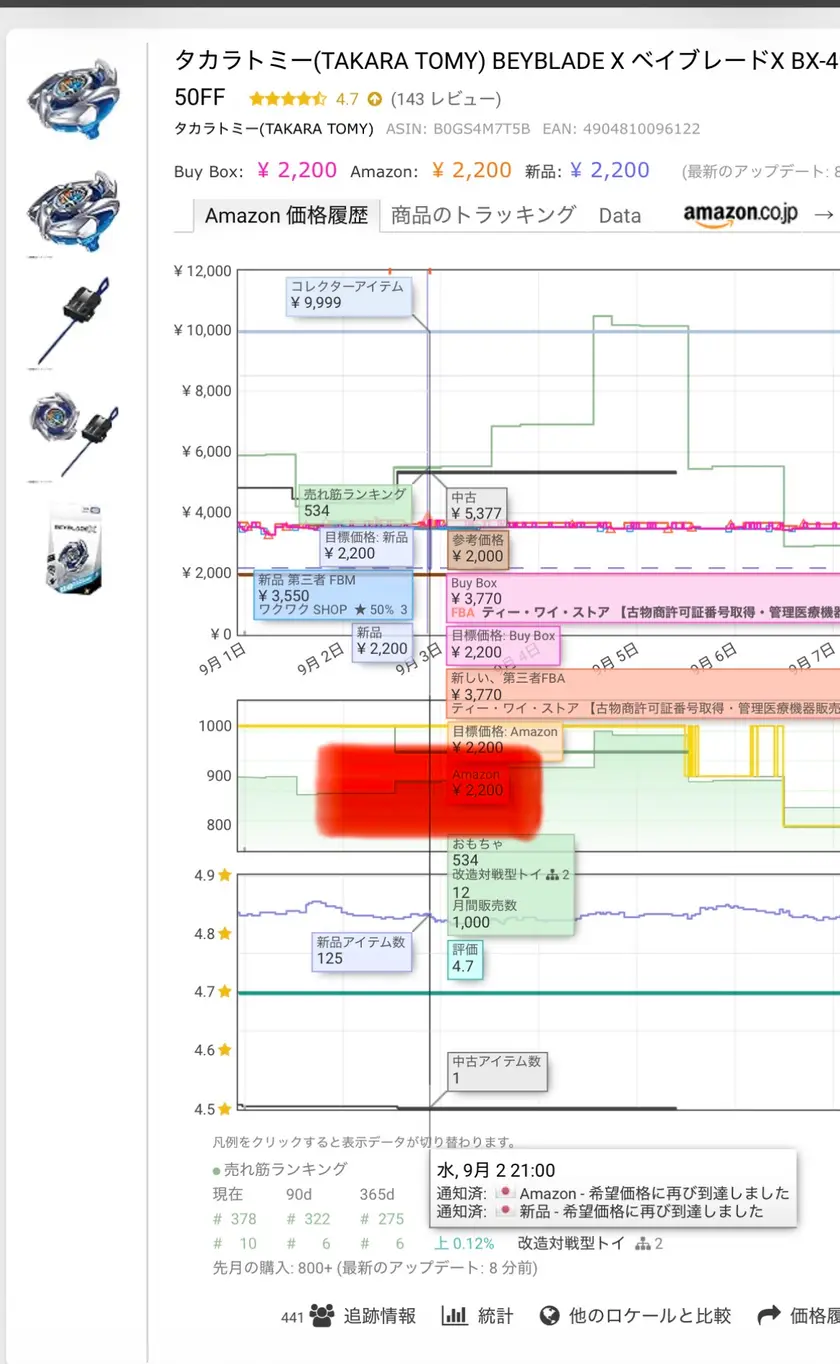Screen dimensions: 840x1364
Task: Click the globe icon for 他のロケールと比較
Action: click(x=548, y=1315)
